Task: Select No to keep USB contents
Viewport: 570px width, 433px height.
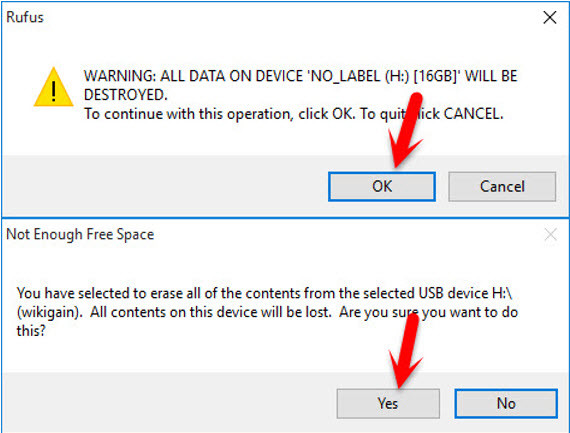Action: click(506, 404)
